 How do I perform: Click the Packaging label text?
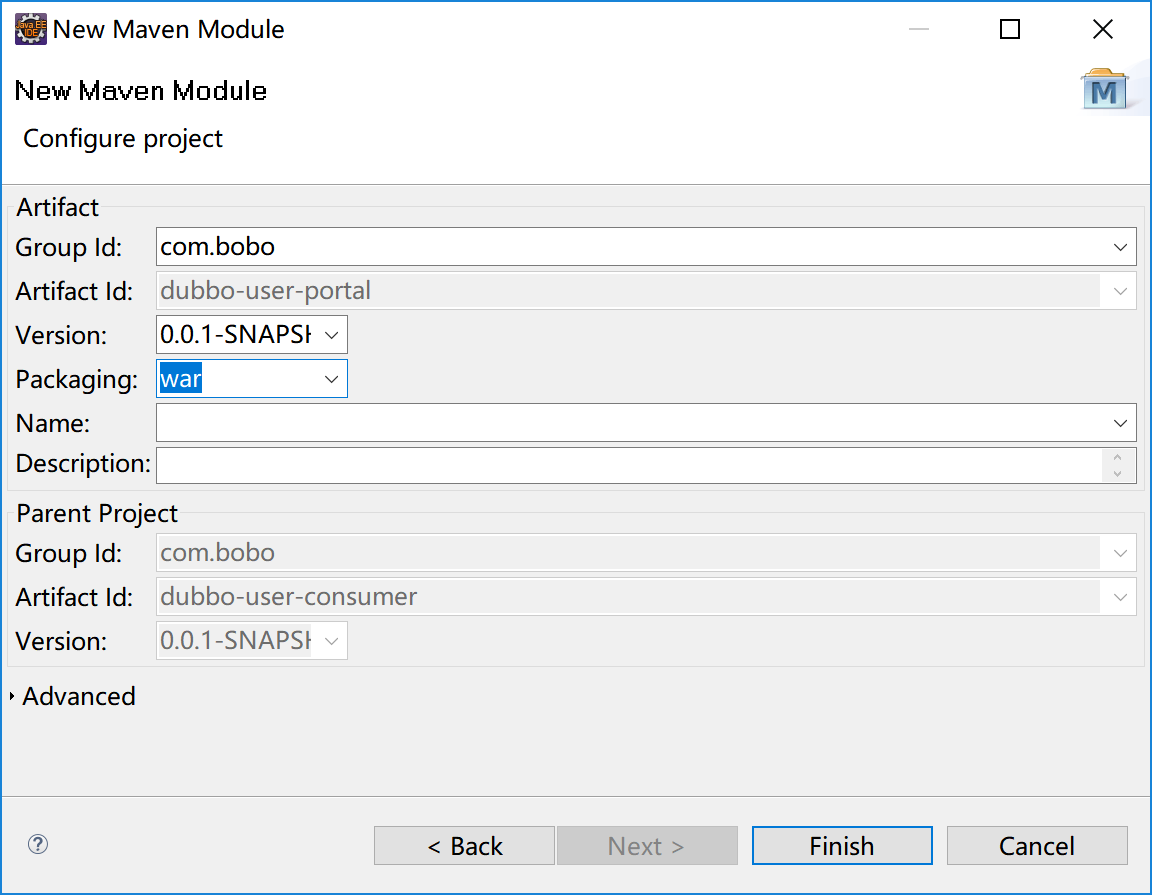(76, 380)
